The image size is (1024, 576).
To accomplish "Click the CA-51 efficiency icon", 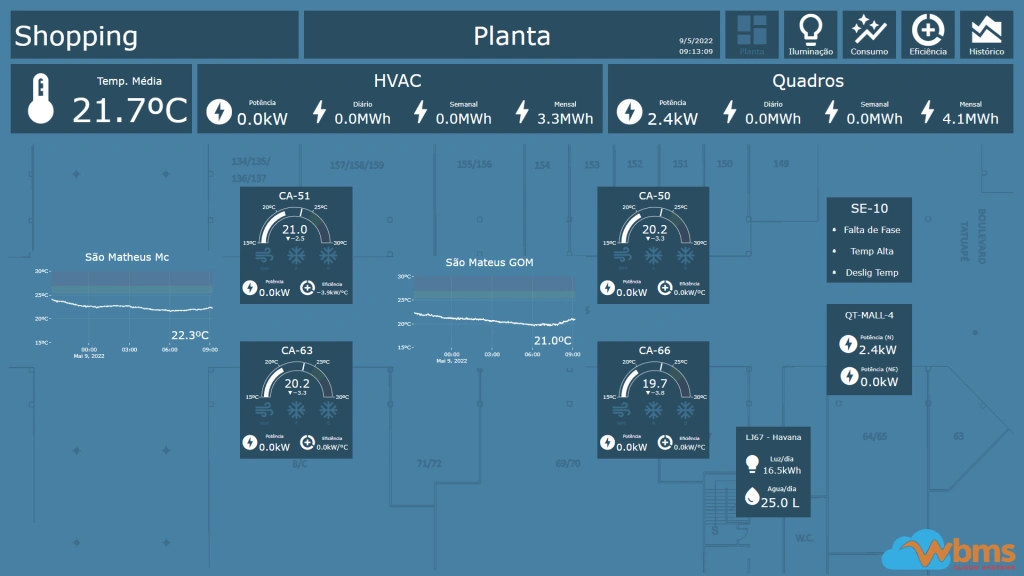I will pyautogui.click(x=308, y=289).
